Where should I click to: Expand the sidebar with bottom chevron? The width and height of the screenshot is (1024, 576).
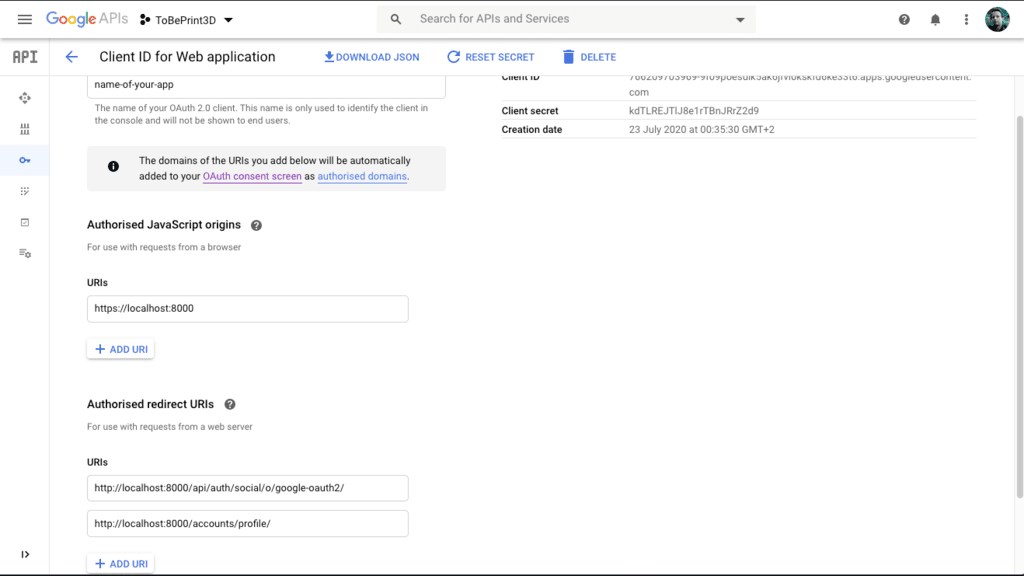click(x=25, y=554)
